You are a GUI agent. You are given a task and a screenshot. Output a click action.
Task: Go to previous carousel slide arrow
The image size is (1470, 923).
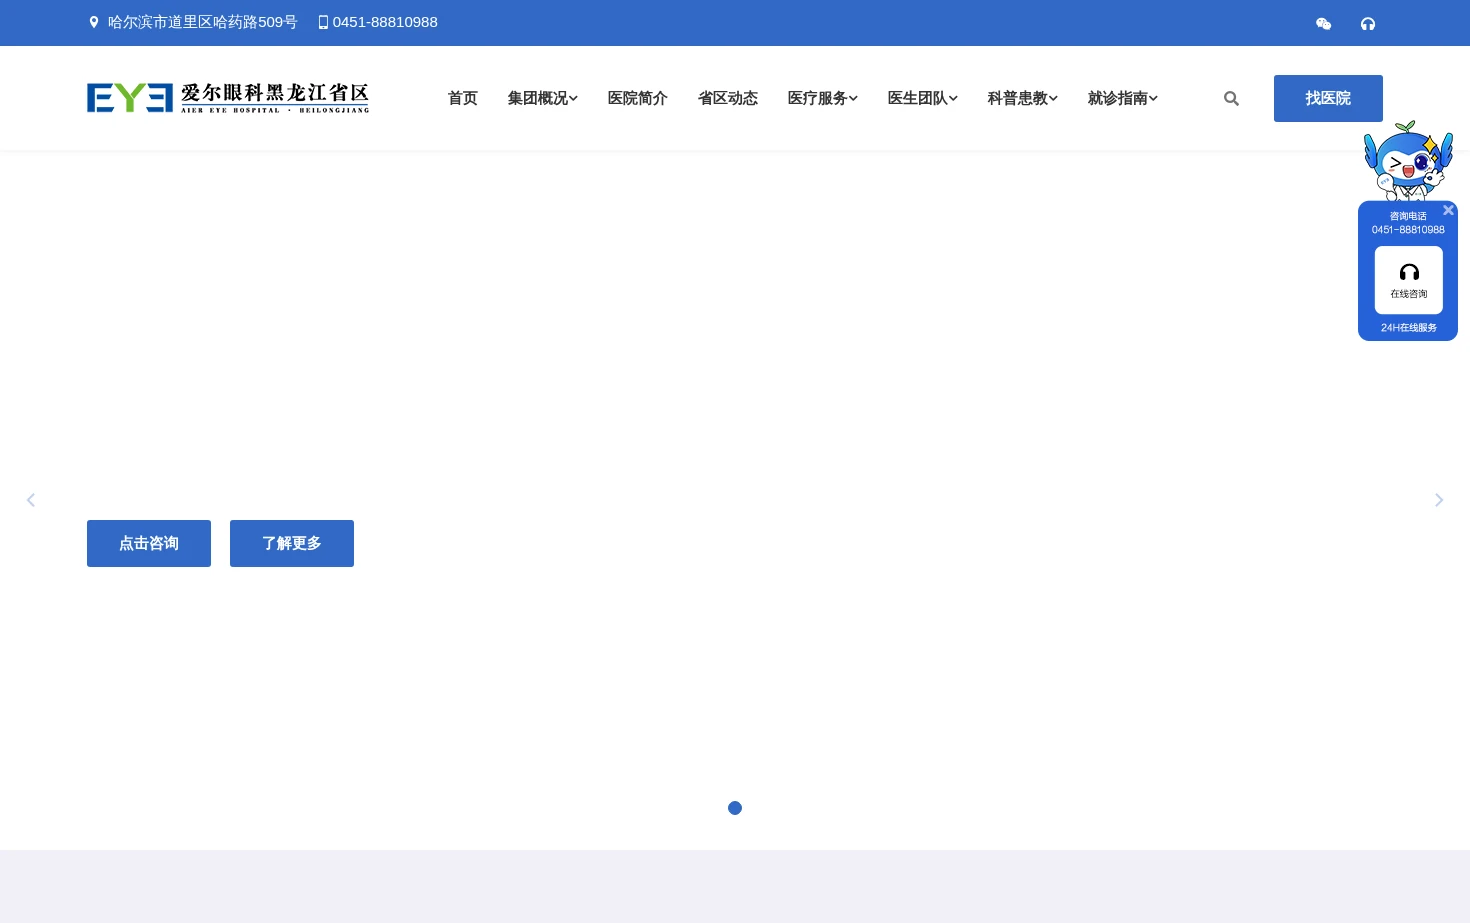31,500
